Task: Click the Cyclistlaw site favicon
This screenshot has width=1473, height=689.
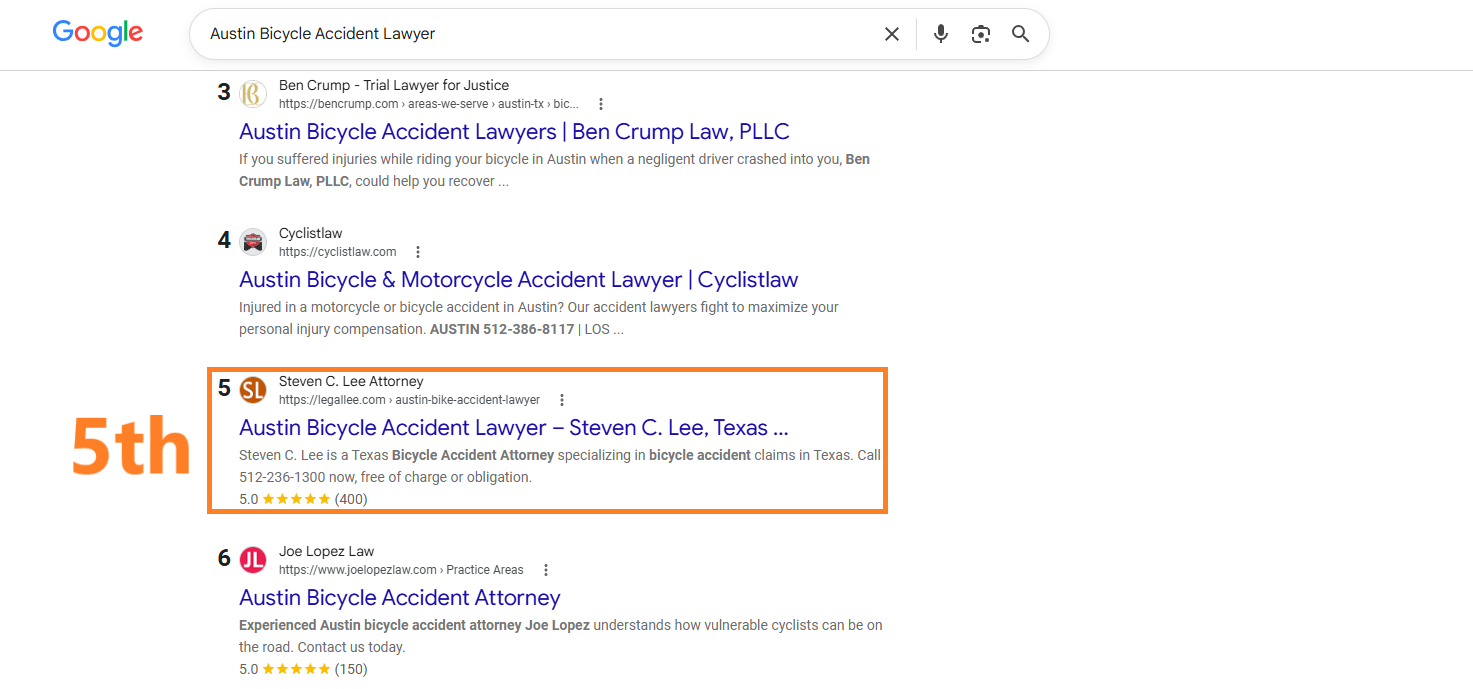Action: [253, 242]
